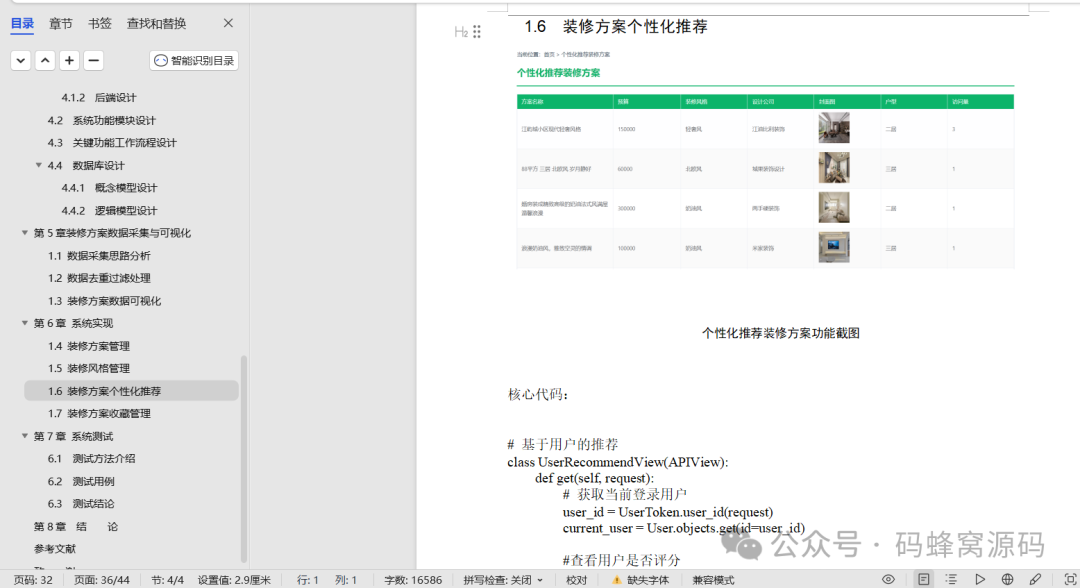Click 页码: 32 in status bar
Viewport: 1080px width, 588px height.
(x=33, y=580)
